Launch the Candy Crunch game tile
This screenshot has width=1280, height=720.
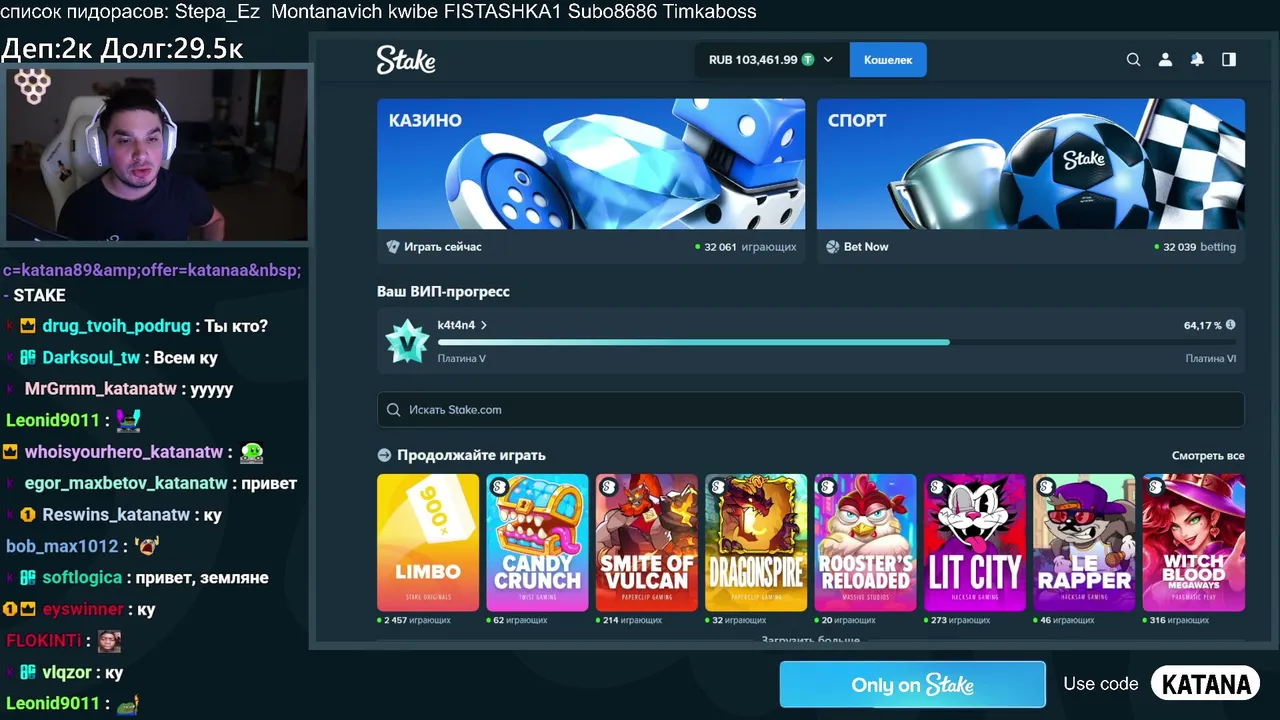pyautogui.click(x=537, y=542)
